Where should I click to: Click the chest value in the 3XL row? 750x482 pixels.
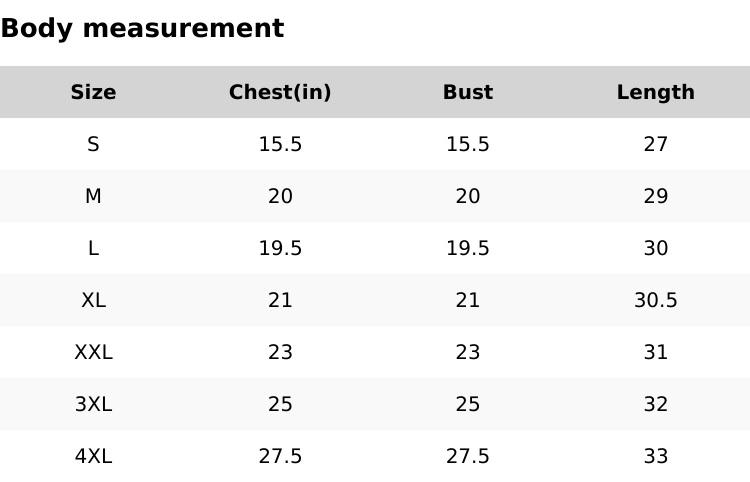pos(280,404)
